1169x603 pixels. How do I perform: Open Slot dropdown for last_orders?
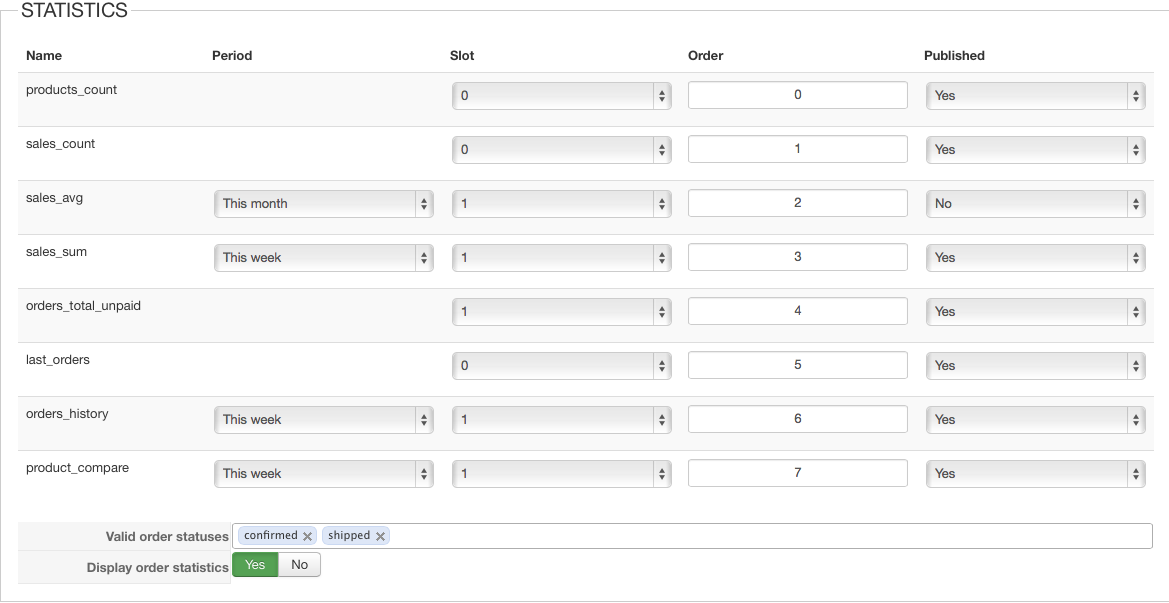(561, 366)
